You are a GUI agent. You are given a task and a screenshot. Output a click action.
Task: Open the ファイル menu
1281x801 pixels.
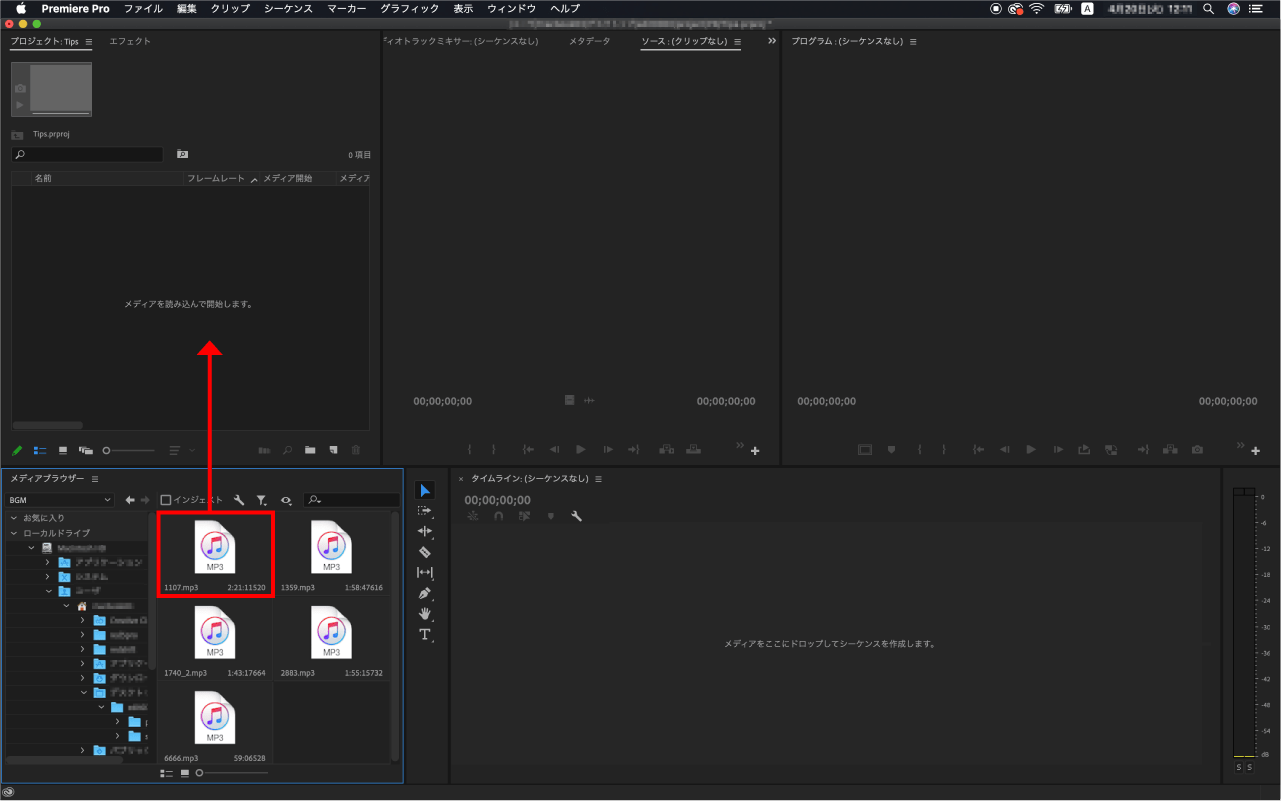click(143, 8)
